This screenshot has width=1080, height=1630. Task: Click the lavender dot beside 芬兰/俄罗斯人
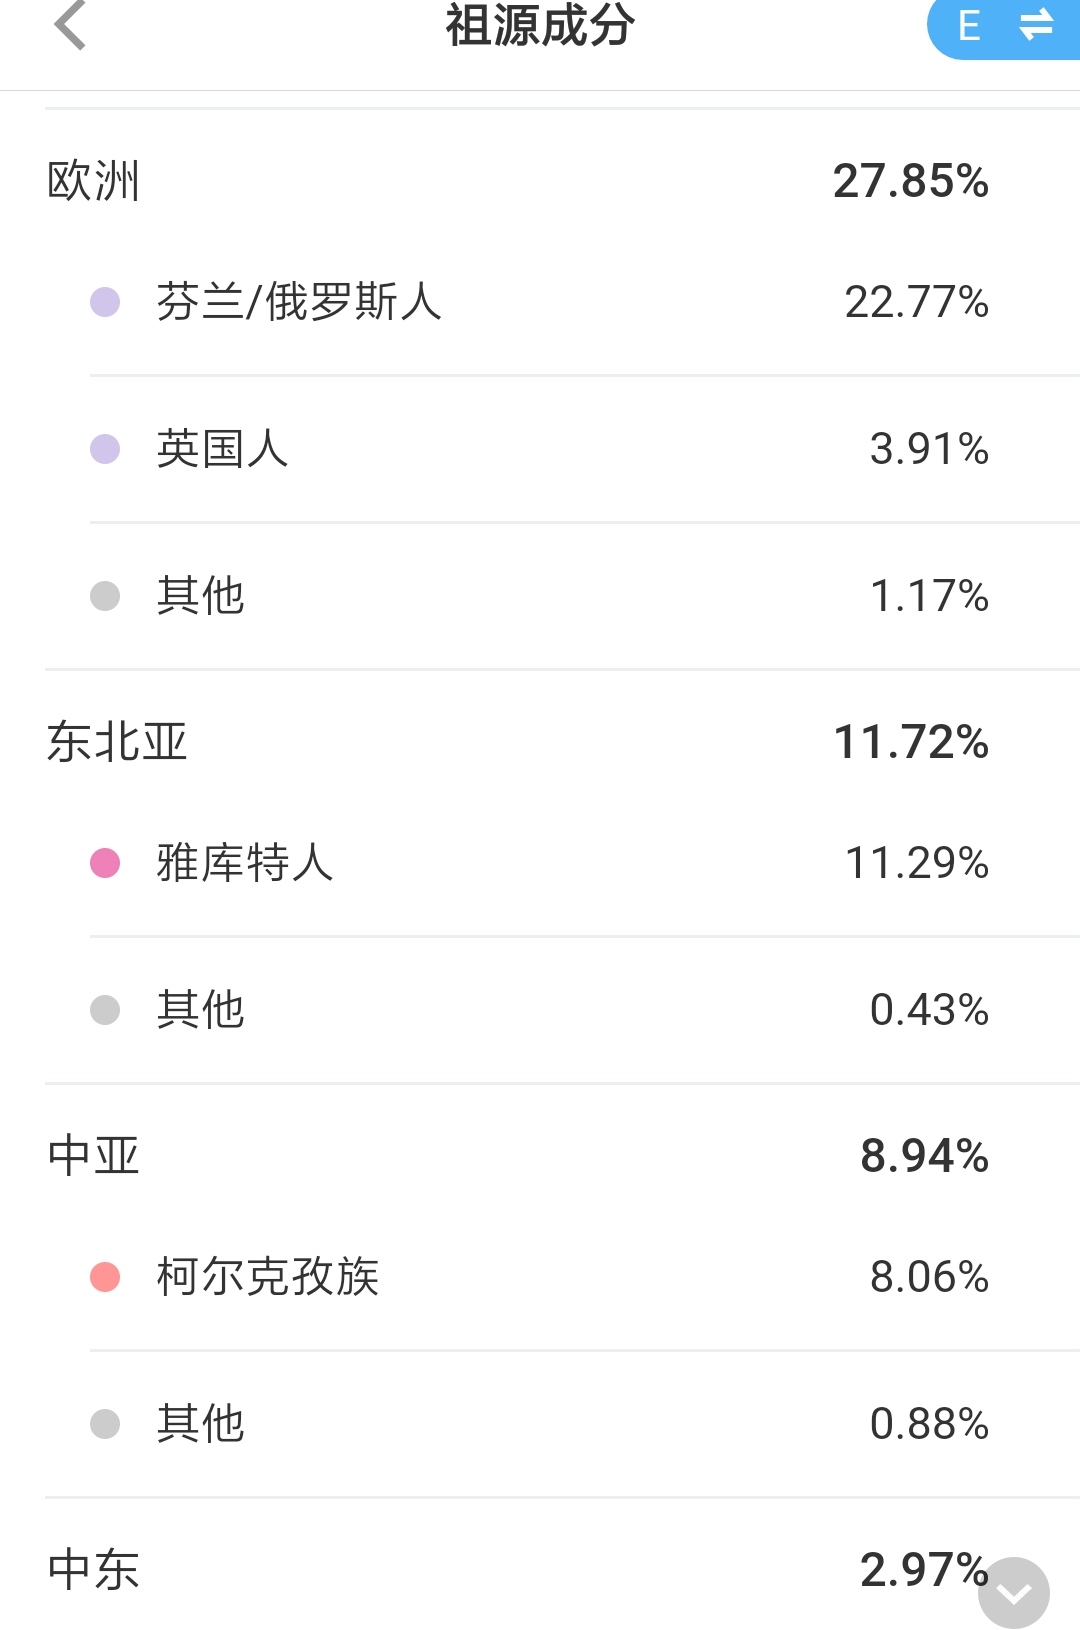coord(105,302)
